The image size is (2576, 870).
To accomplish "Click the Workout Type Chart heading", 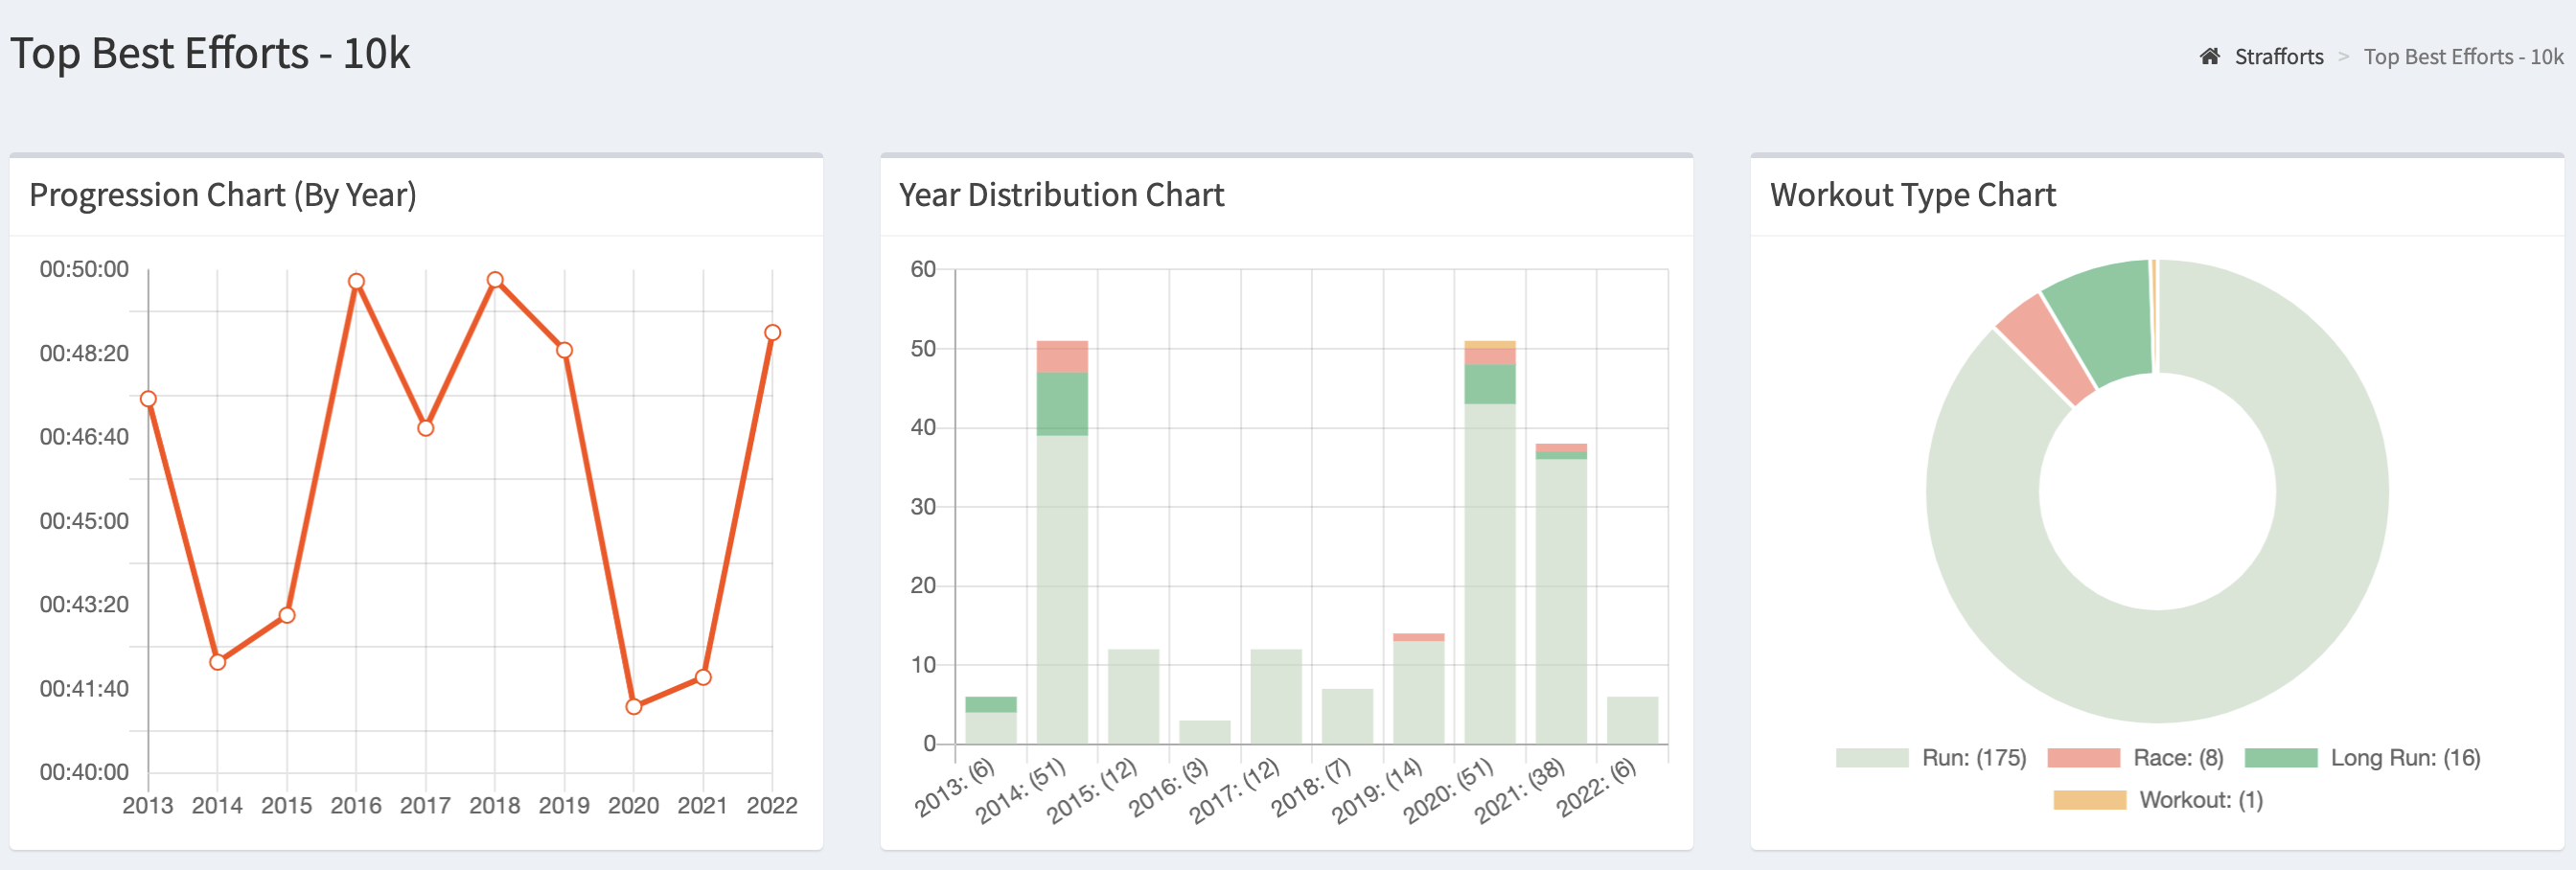I will click(x=1913, y=194).
